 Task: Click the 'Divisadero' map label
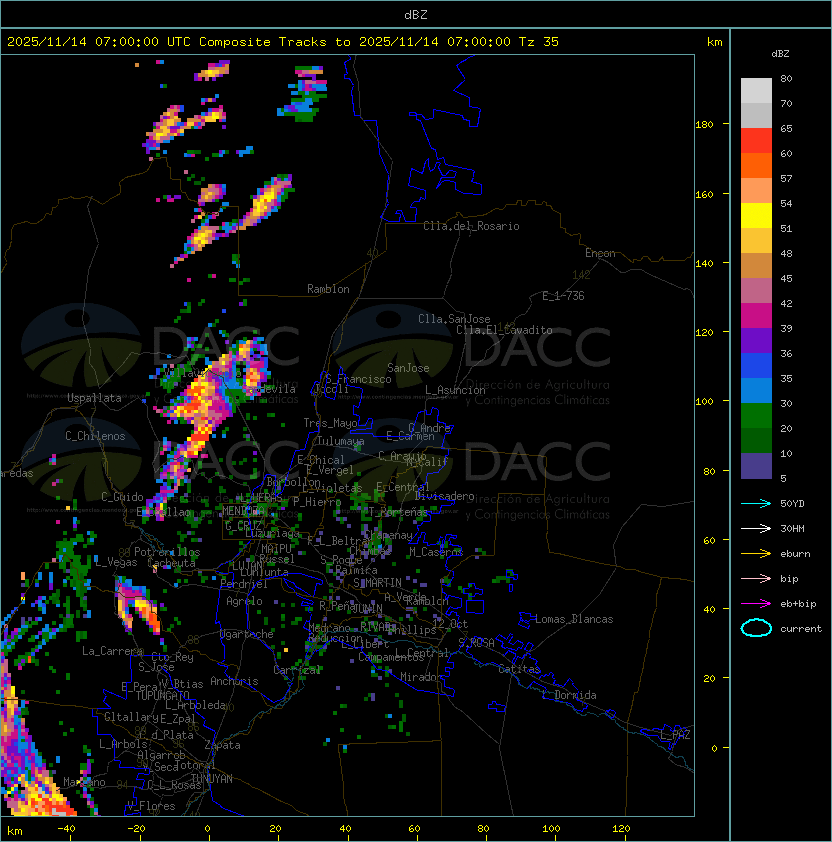pyautogui.click(x=444, y=496)
